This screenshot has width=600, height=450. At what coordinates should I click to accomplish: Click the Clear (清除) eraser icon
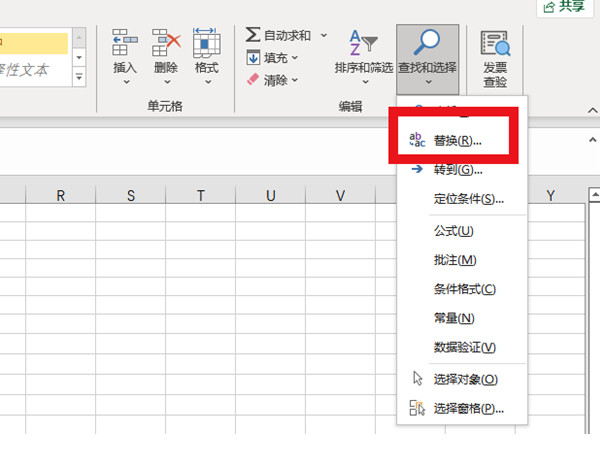coord(253,81)
